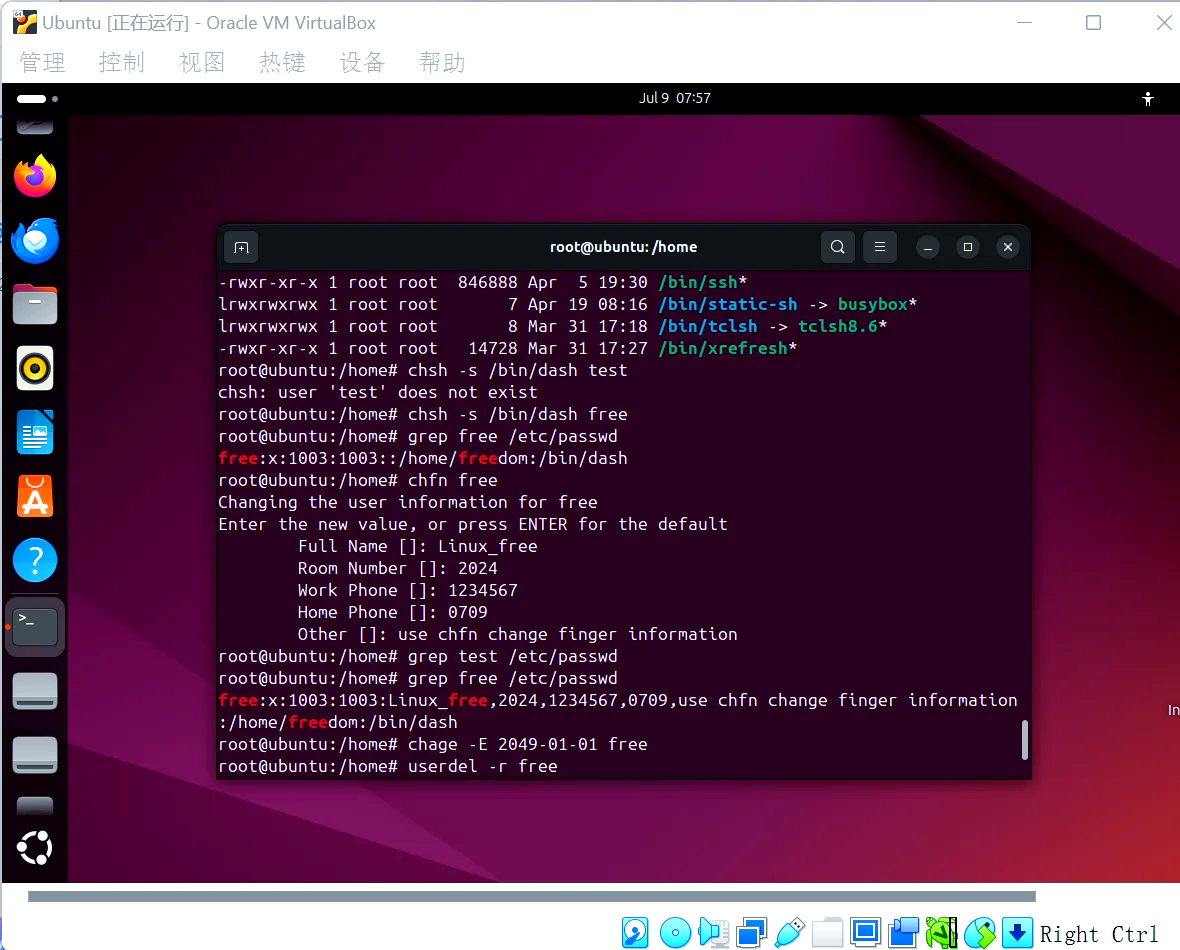Click the 'chfn free' command line

(357, 480)
